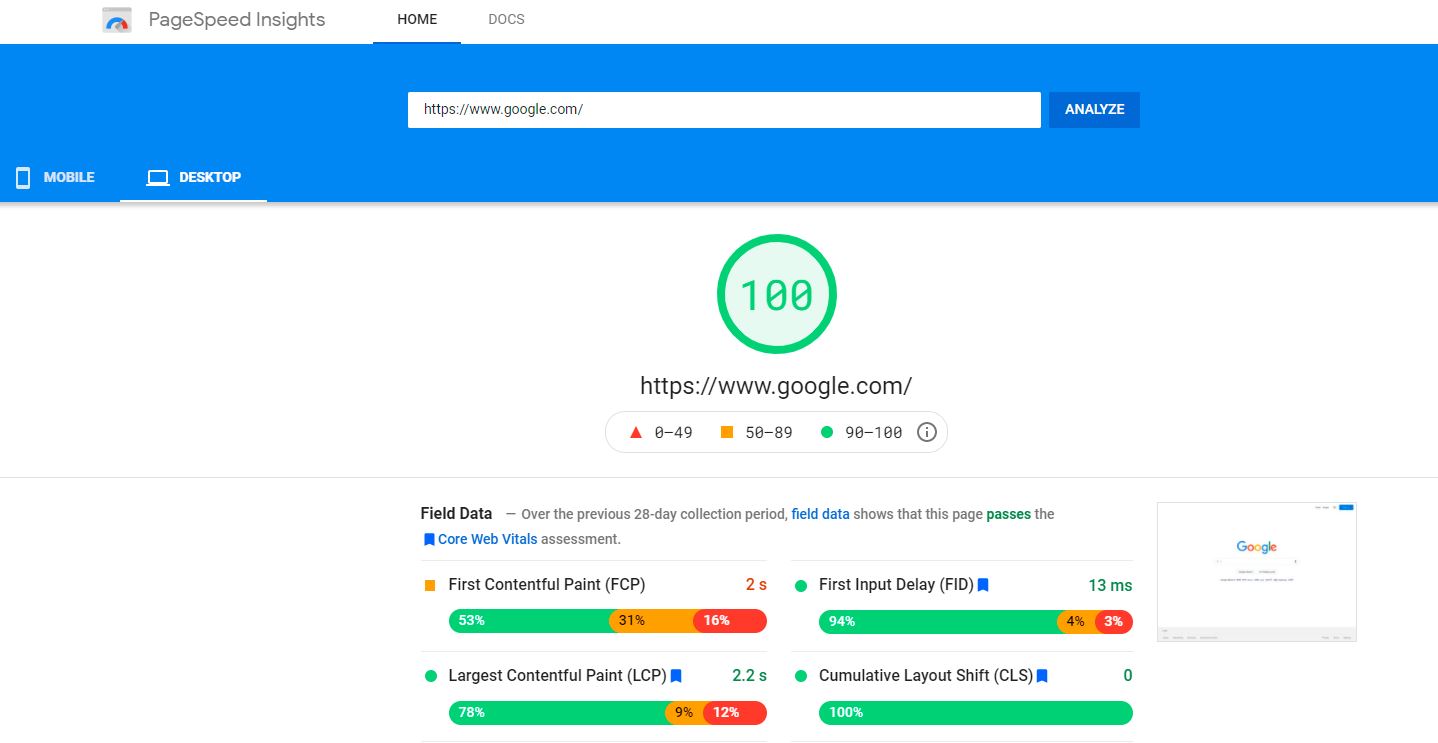Switch to the HOME tab
The height and width of the screenshot is (743, 1438).
pos(417,21)
